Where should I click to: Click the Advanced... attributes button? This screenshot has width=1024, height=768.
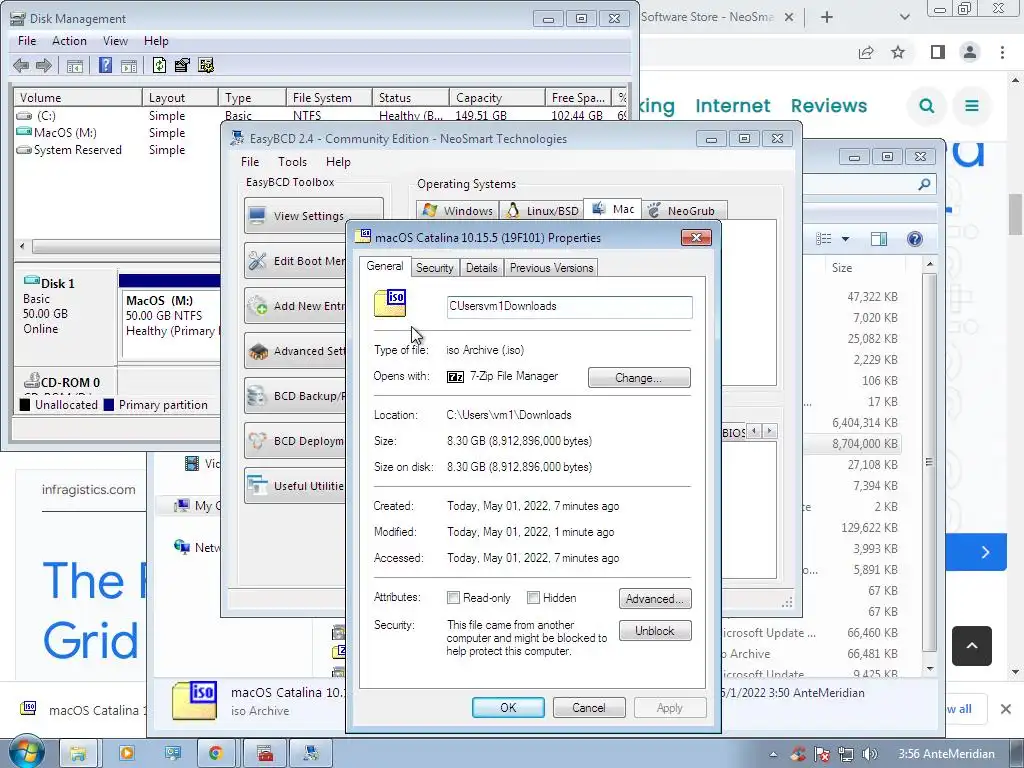pyautogui.click(x=655, y=598)
